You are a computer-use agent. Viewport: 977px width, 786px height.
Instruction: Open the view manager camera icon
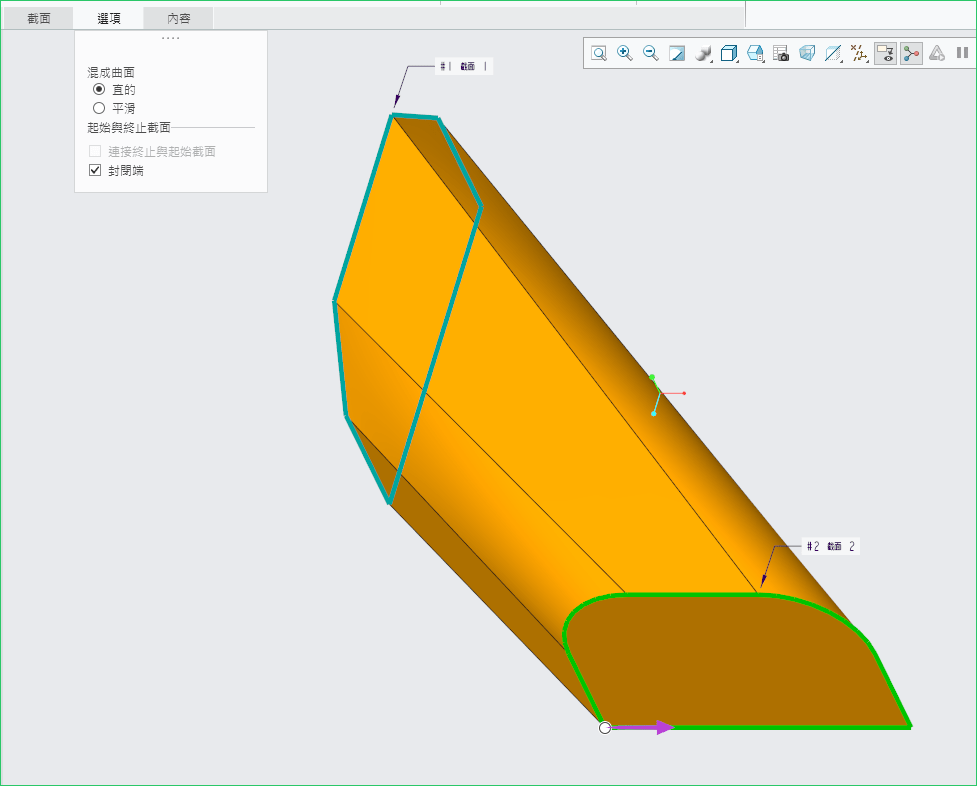781,53
